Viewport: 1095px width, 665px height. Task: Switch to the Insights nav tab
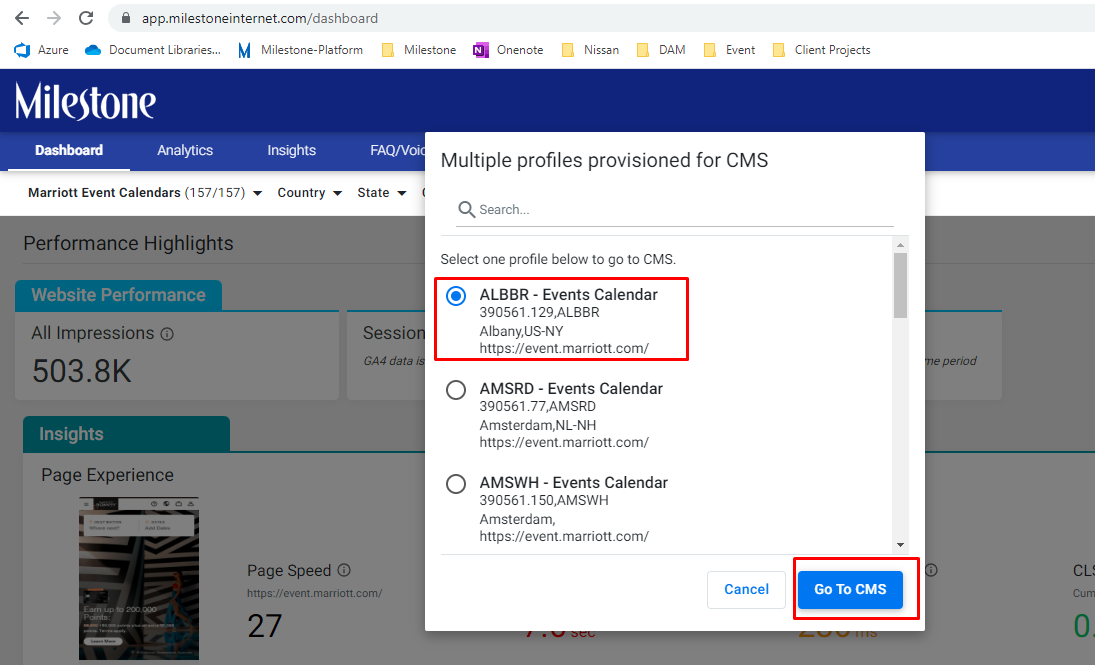[x=291, y=150]
